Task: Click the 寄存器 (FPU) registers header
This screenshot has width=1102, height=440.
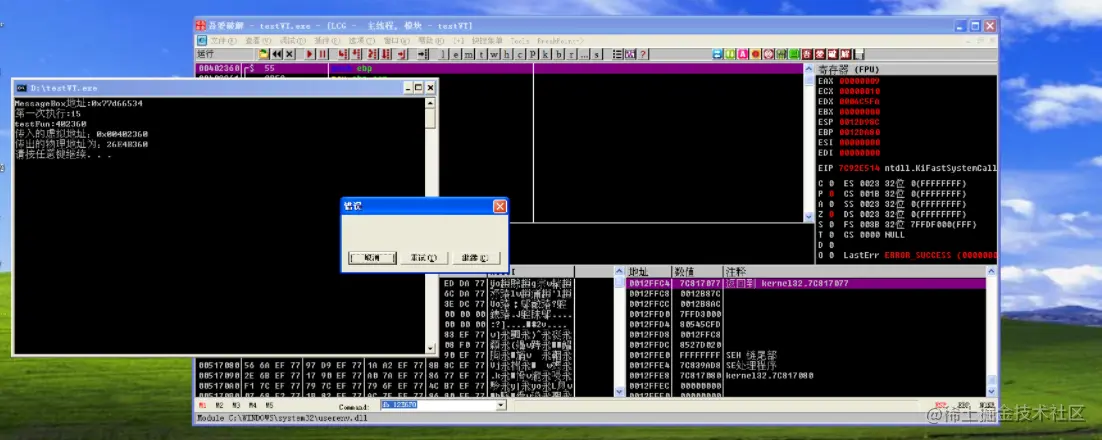Action: click(906, 69)
